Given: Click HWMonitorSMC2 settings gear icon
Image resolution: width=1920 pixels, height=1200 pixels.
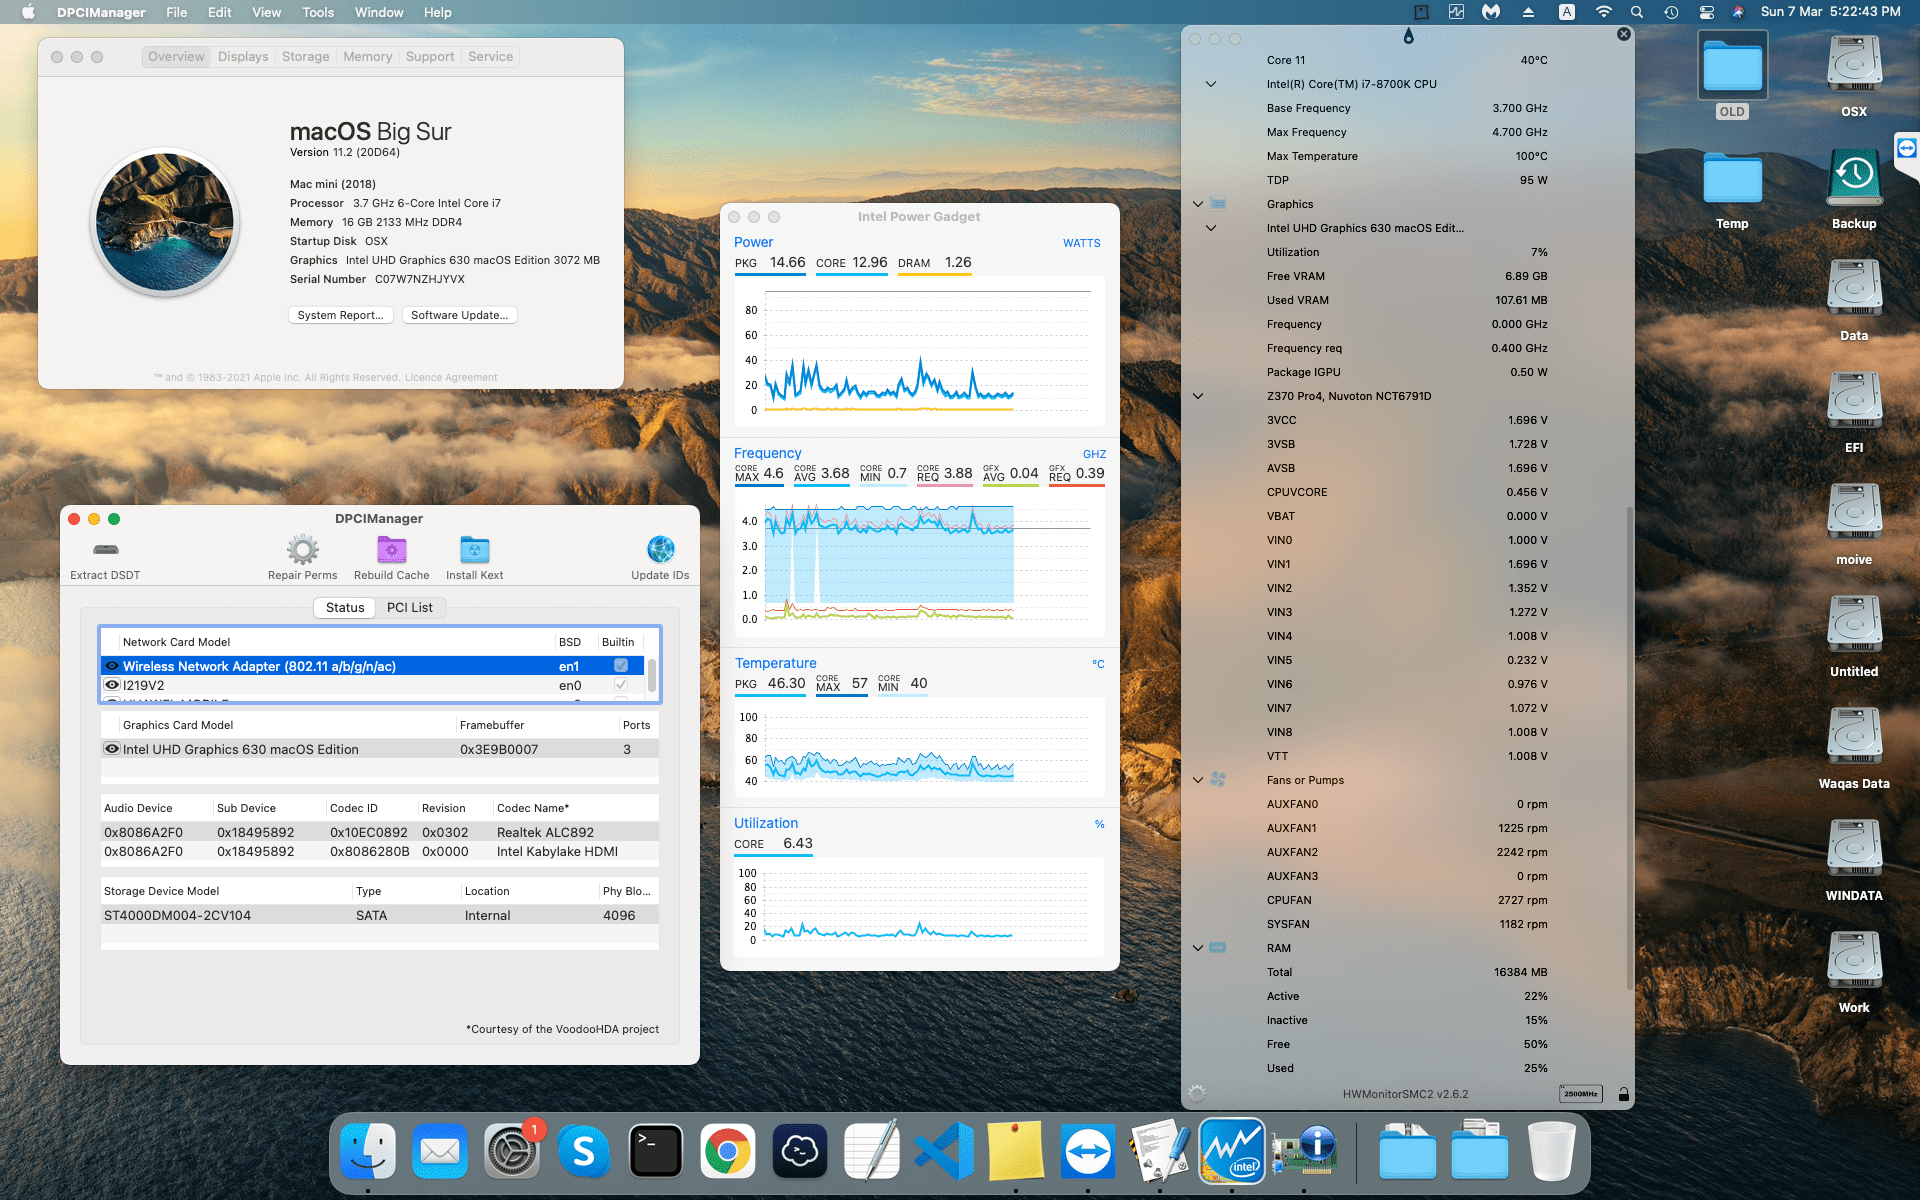Looking at the screenshot, I should pyautogui.click(x=1197, y=1093).
